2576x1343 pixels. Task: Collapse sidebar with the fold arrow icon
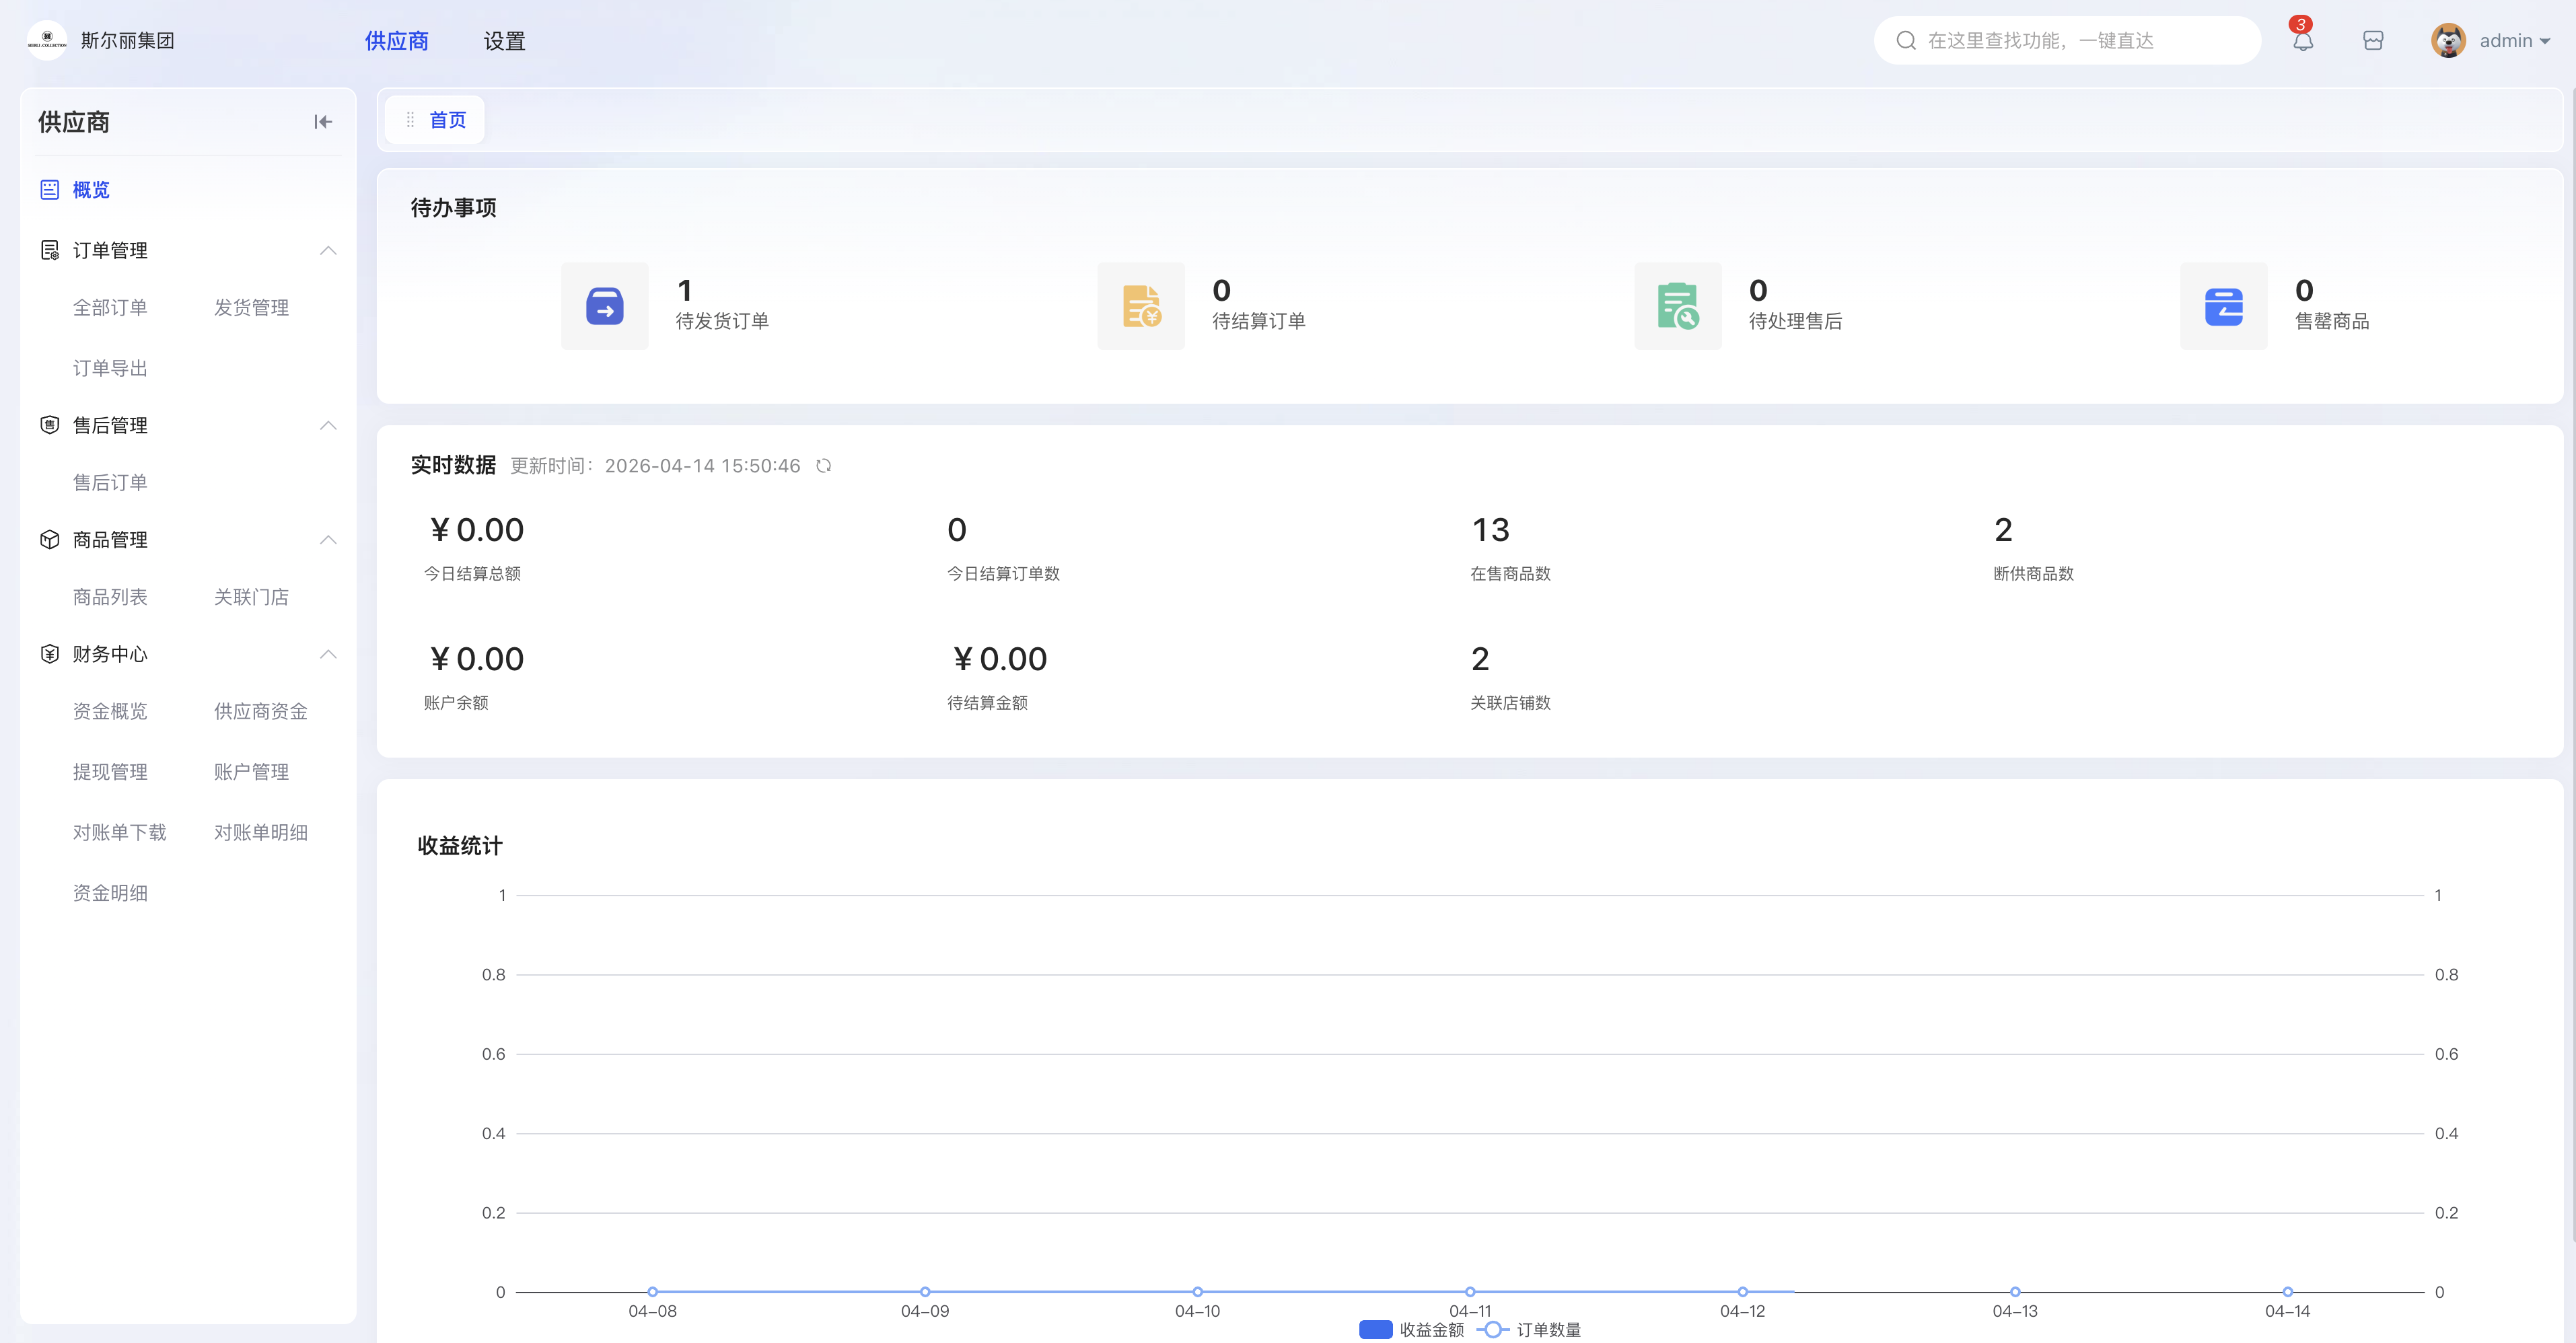322,122
